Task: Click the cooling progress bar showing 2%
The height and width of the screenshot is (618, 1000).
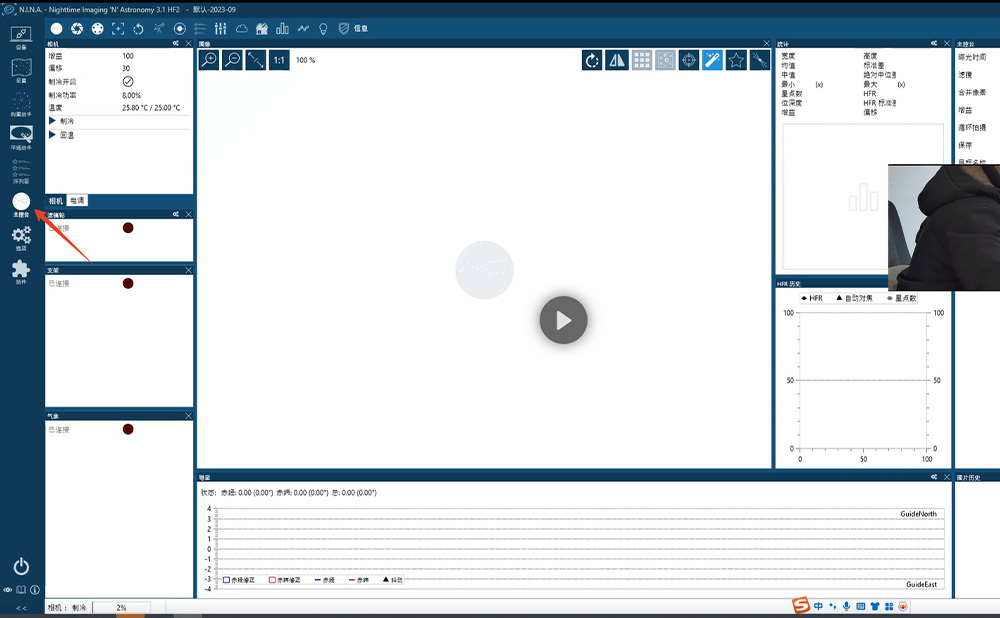Action: 121,608
